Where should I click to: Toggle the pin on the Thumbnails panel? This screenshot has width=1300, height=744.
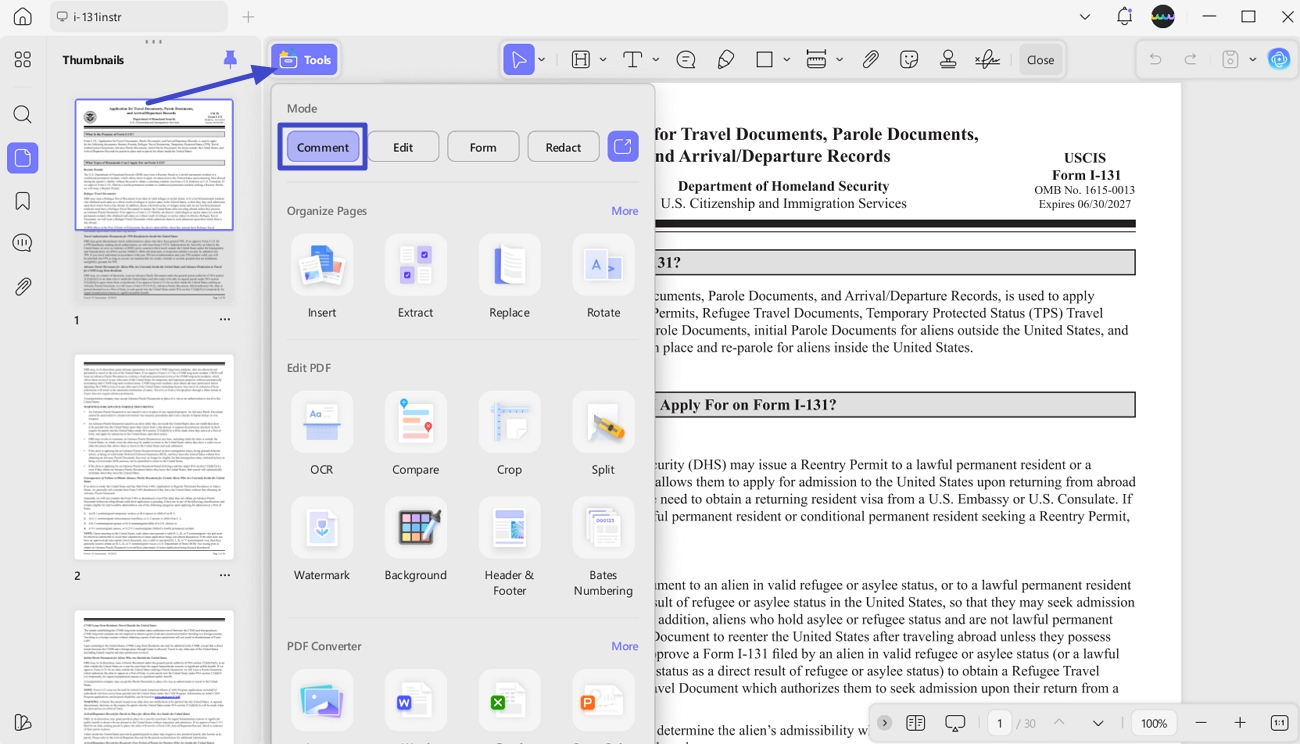coord(230,59)
